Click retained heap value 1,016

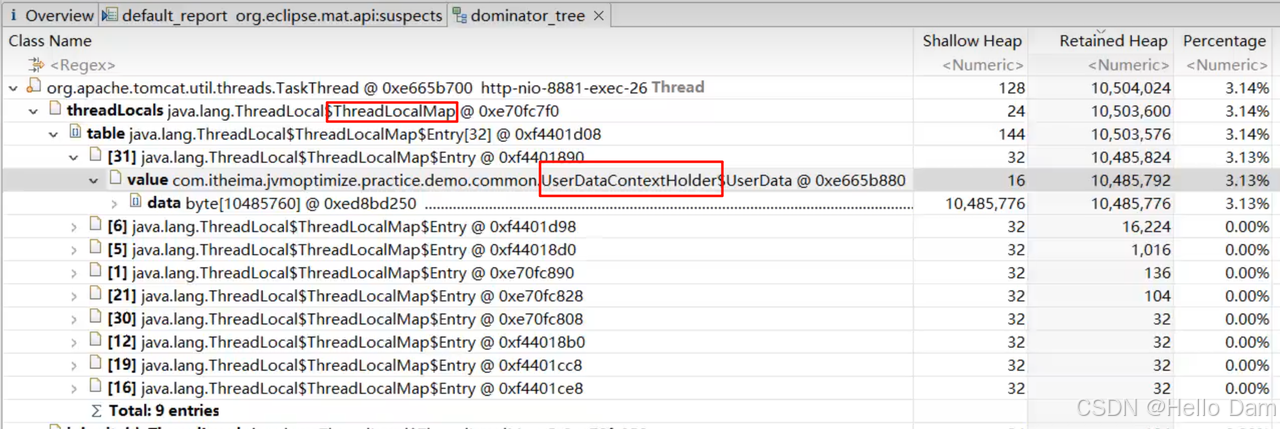click(x=1152, y=249)
